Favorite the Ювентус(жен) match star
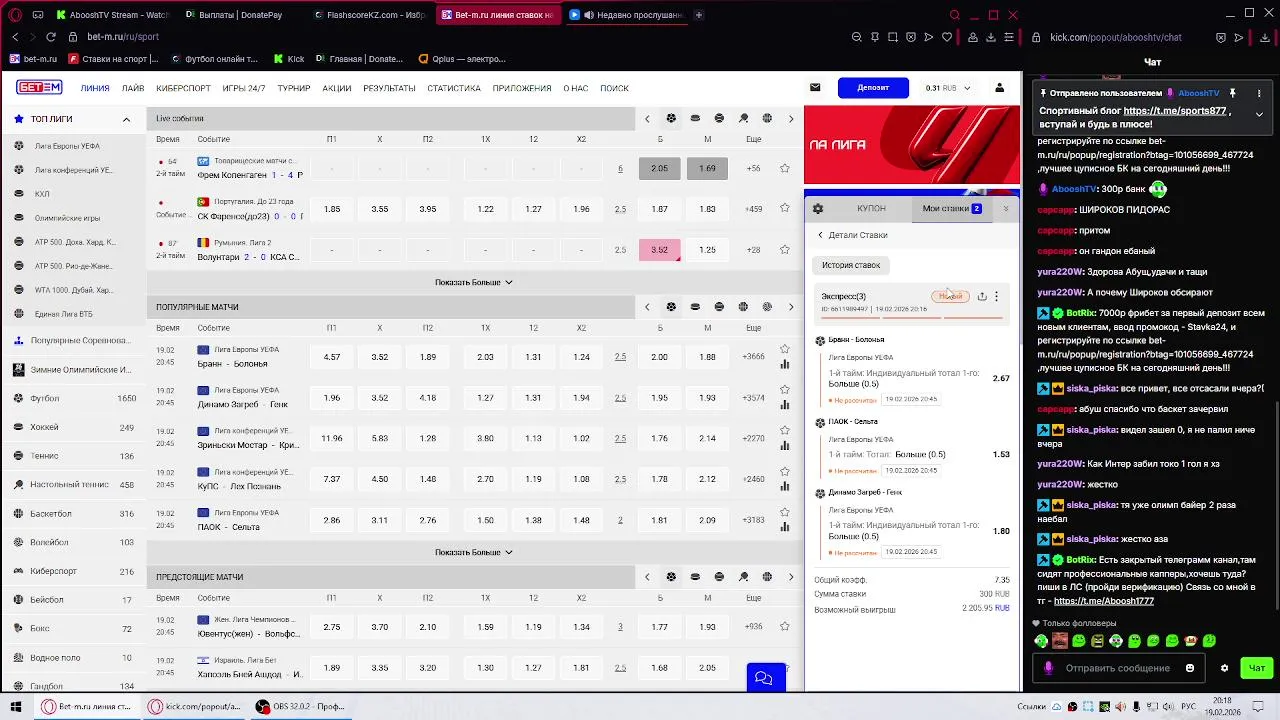The image size is (1280, 720). [x=785, y=627]
